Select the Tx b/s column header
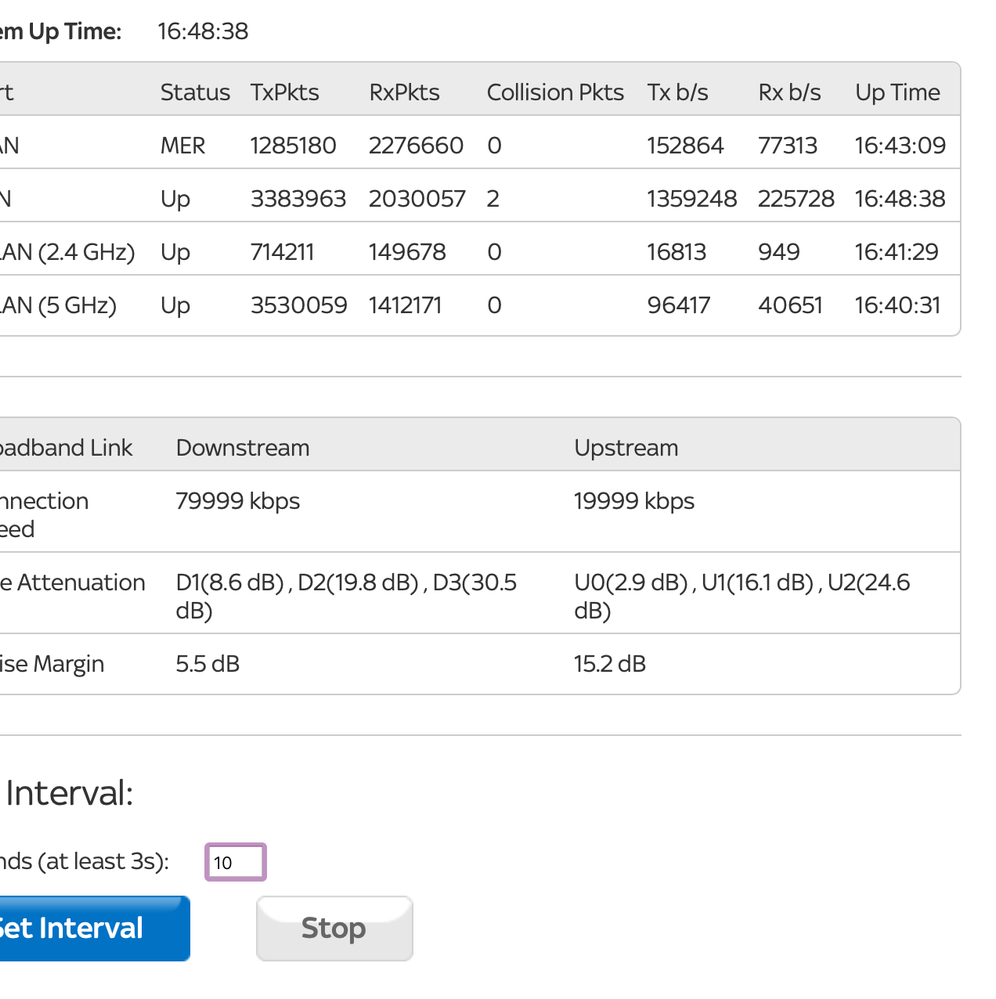Viewport: 996px width, 999px height. pos(678,93)
